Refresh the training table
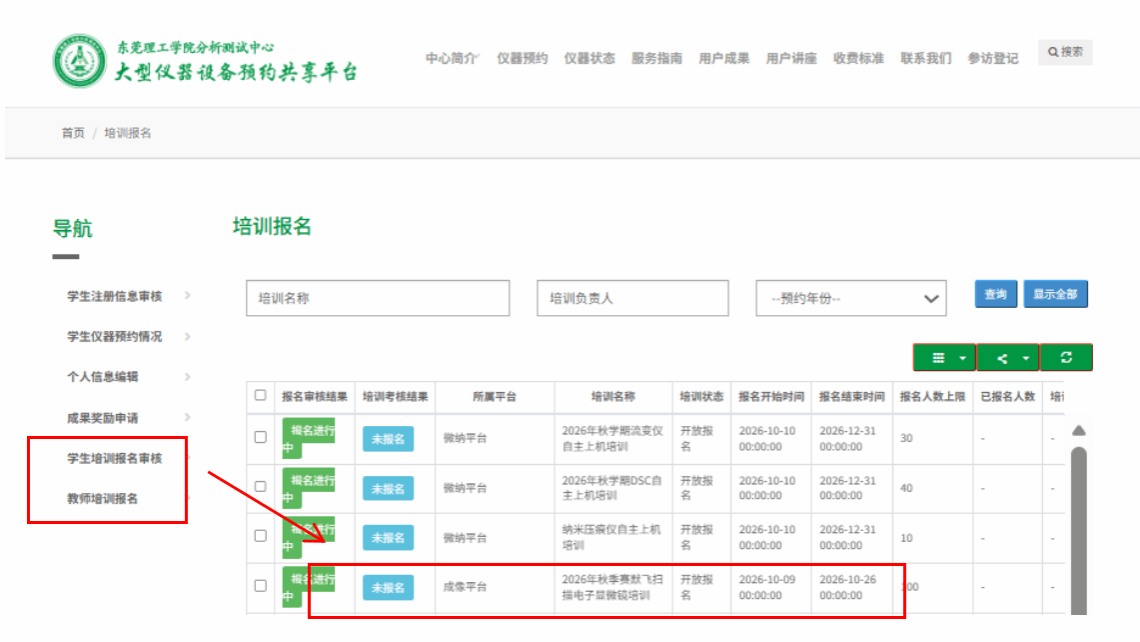Image resolution: width=1140 pixels, height=642 pixels. 1067,358
